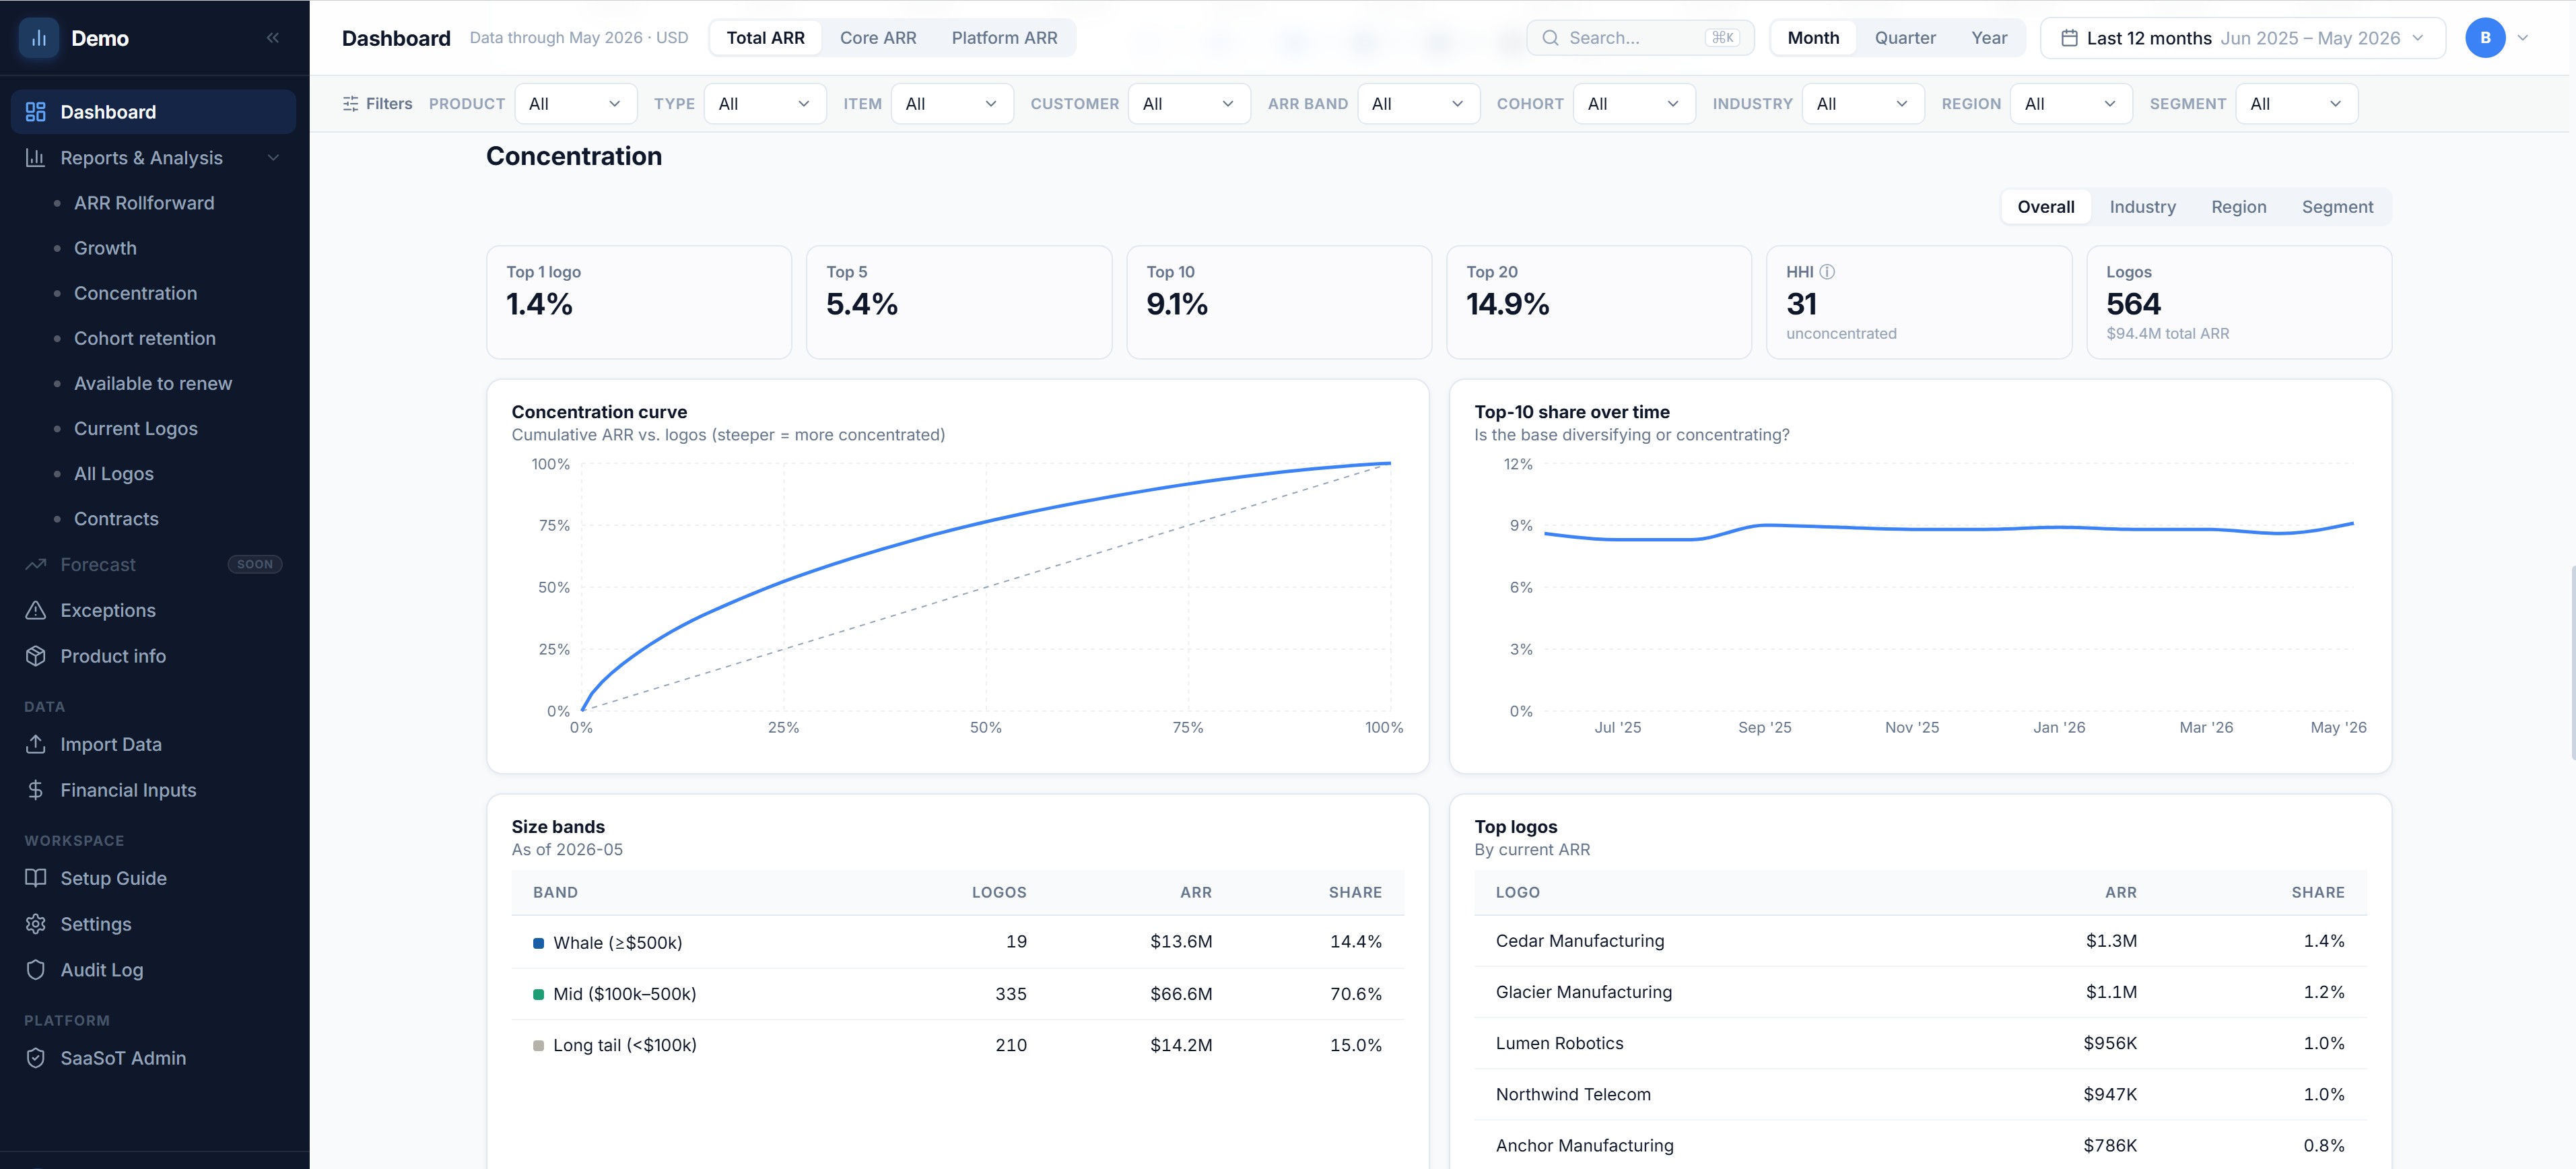
Task: Click the ⌘K shortcut badge in search
Action: [1723, 38]
